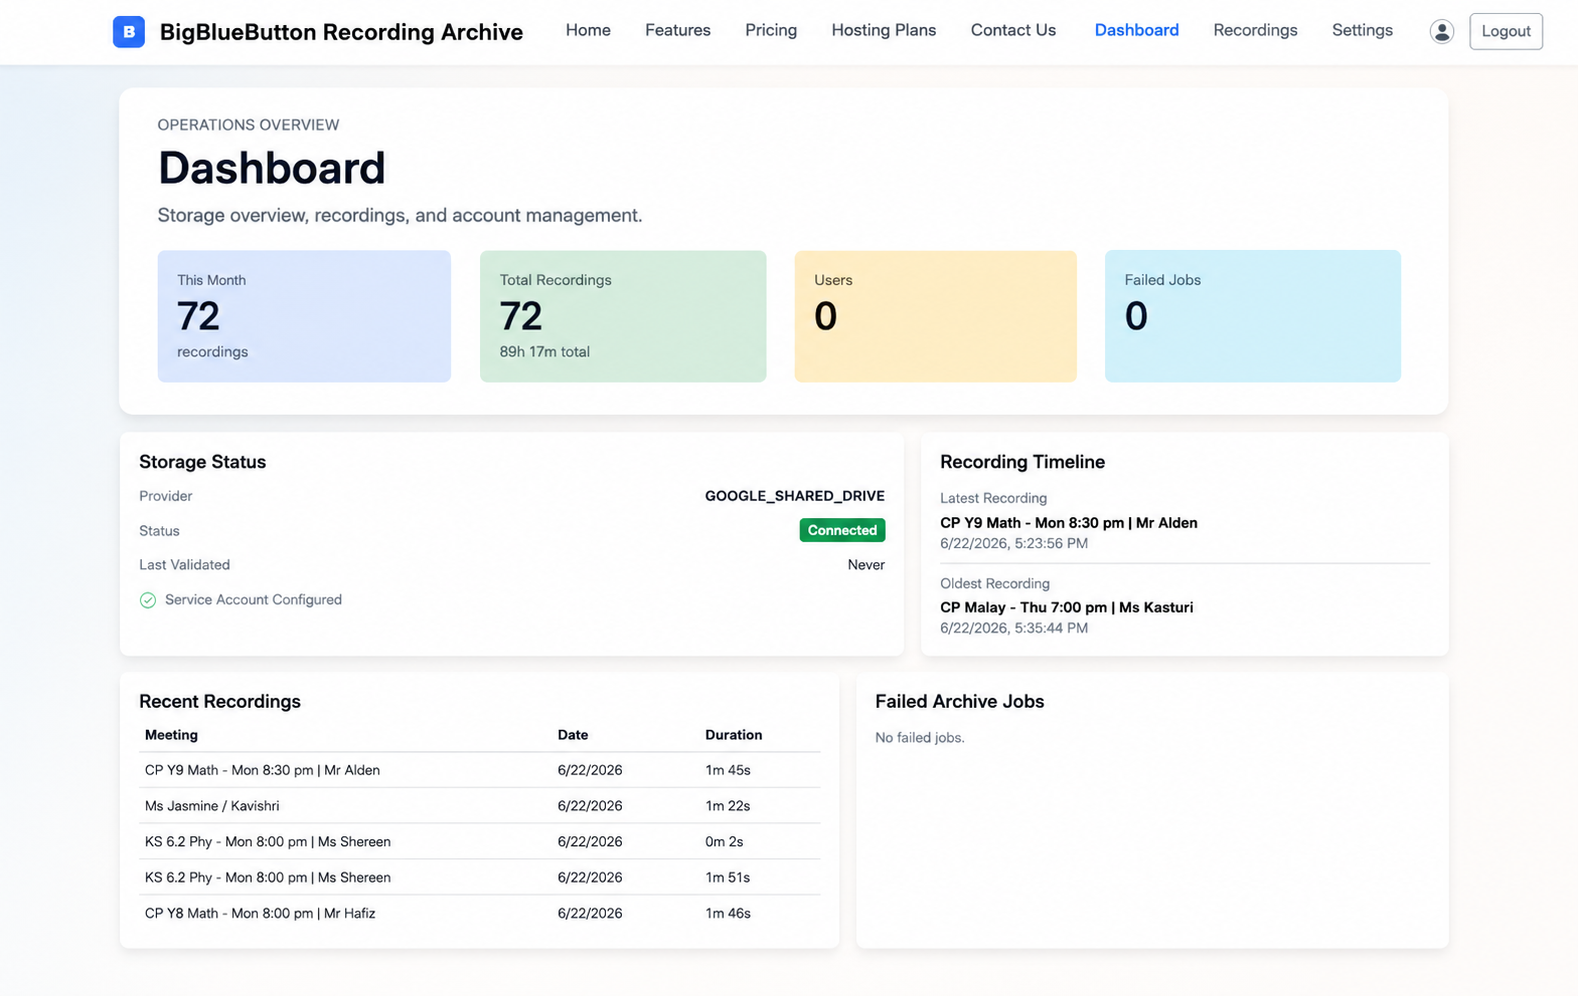Image resolution: width=1578 pixels, height=996 pixels.
Task: Click duration '0m 2s' cell
Action: (724, 842)
